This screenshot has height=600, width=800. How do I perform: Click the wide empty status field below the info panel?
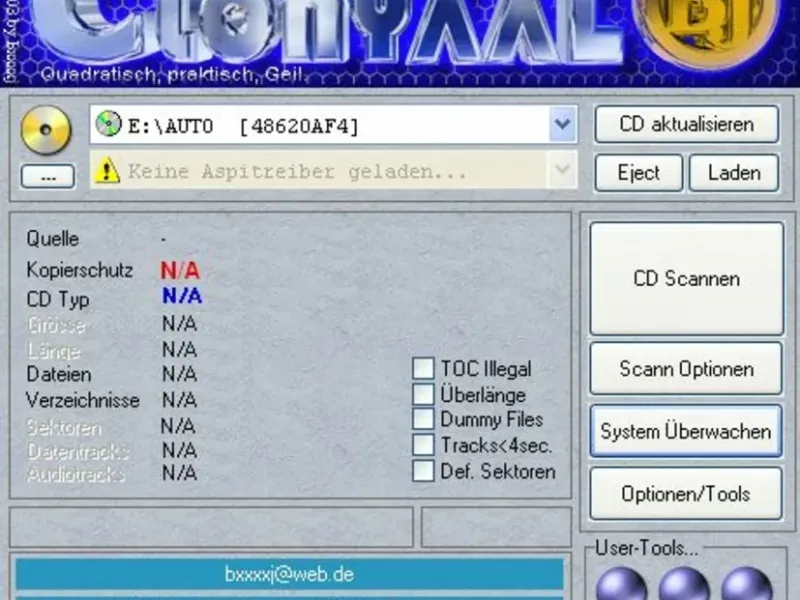pyautogui.click(x=211, y=527)
